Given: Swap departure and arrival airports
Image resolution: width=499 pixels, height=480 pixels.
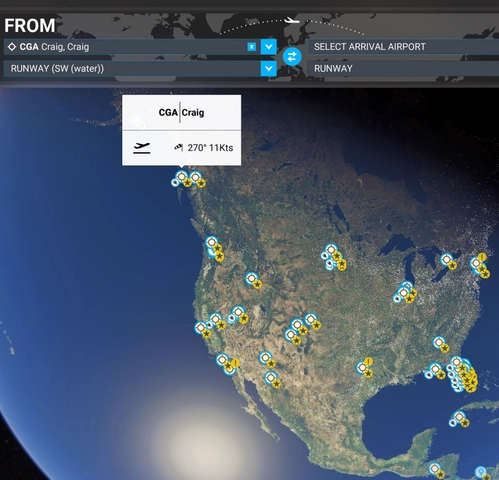Looking at the screenshot, I should [x=292, y=57].
